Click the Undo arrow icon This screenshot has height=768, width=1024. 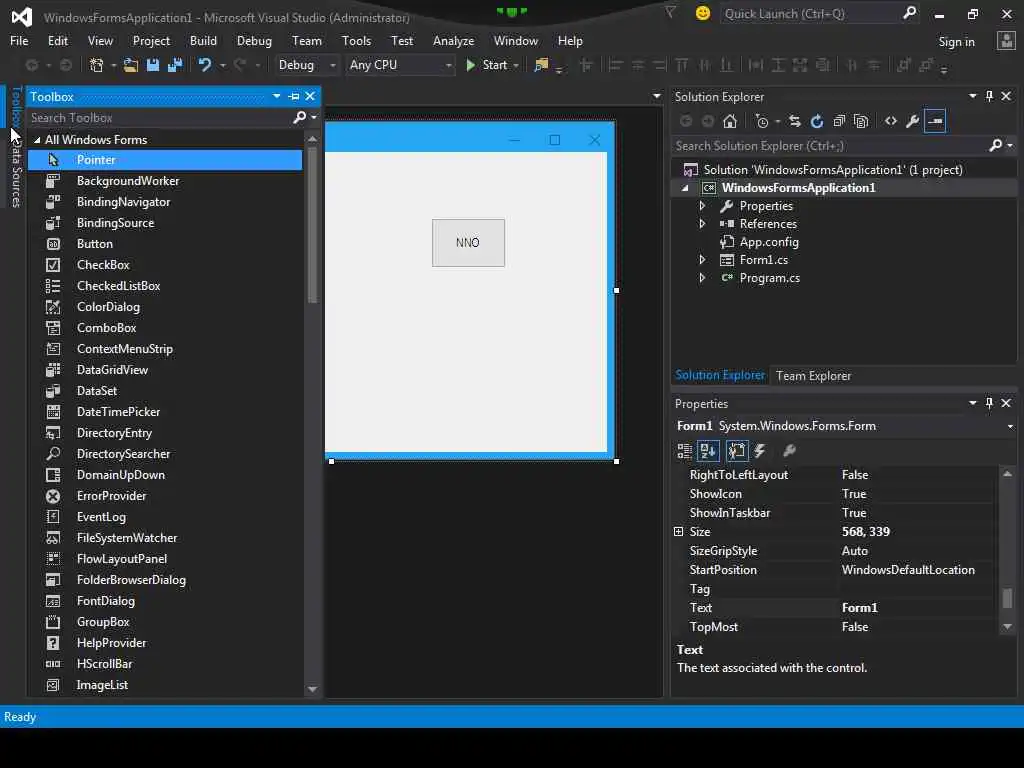click(x=204, y=65)
